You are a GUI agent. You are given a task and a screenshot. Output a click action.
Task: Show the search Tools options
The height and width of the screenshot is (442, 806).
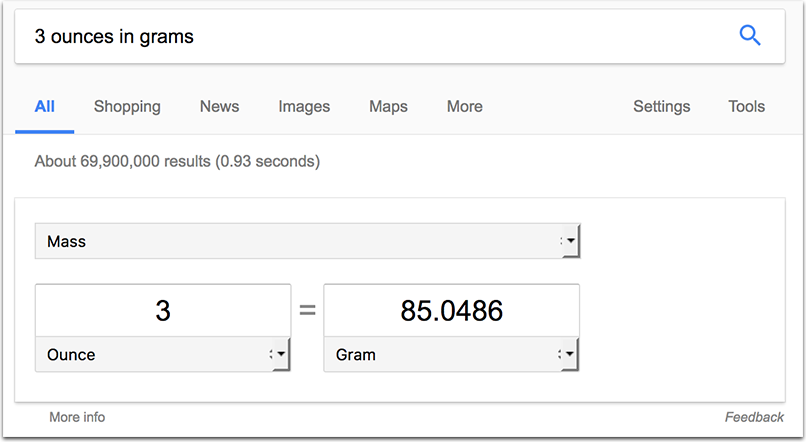click(746, 106)
